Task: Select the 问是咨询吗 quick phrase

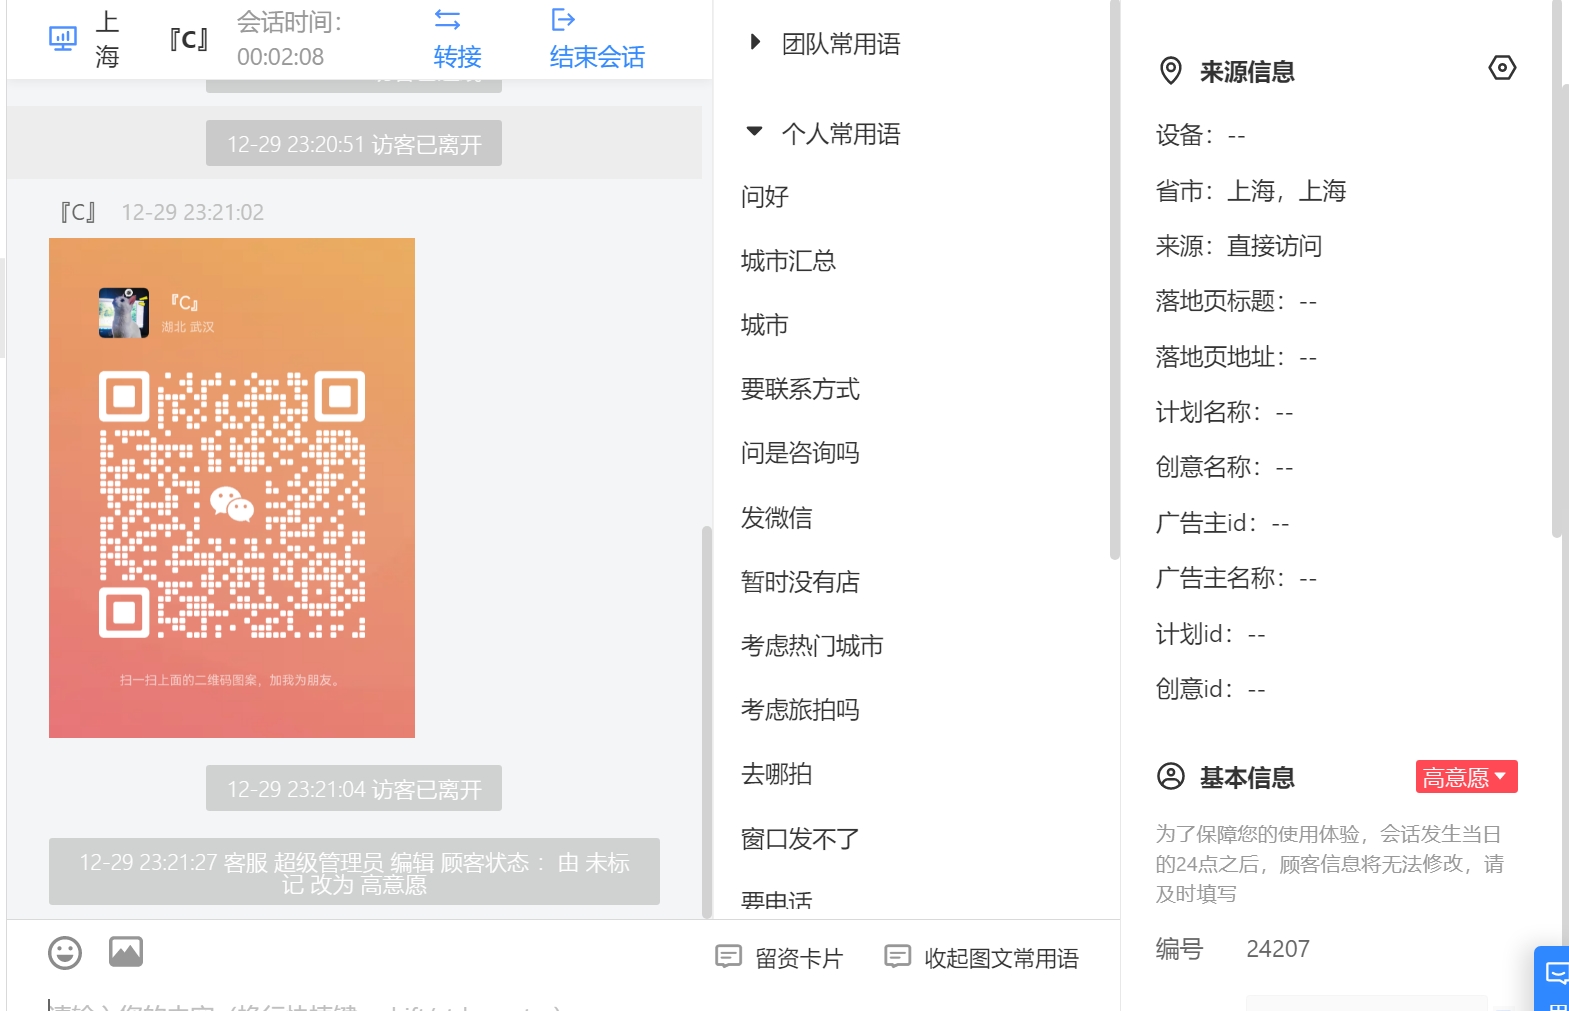Action: (x=800, y=453)
